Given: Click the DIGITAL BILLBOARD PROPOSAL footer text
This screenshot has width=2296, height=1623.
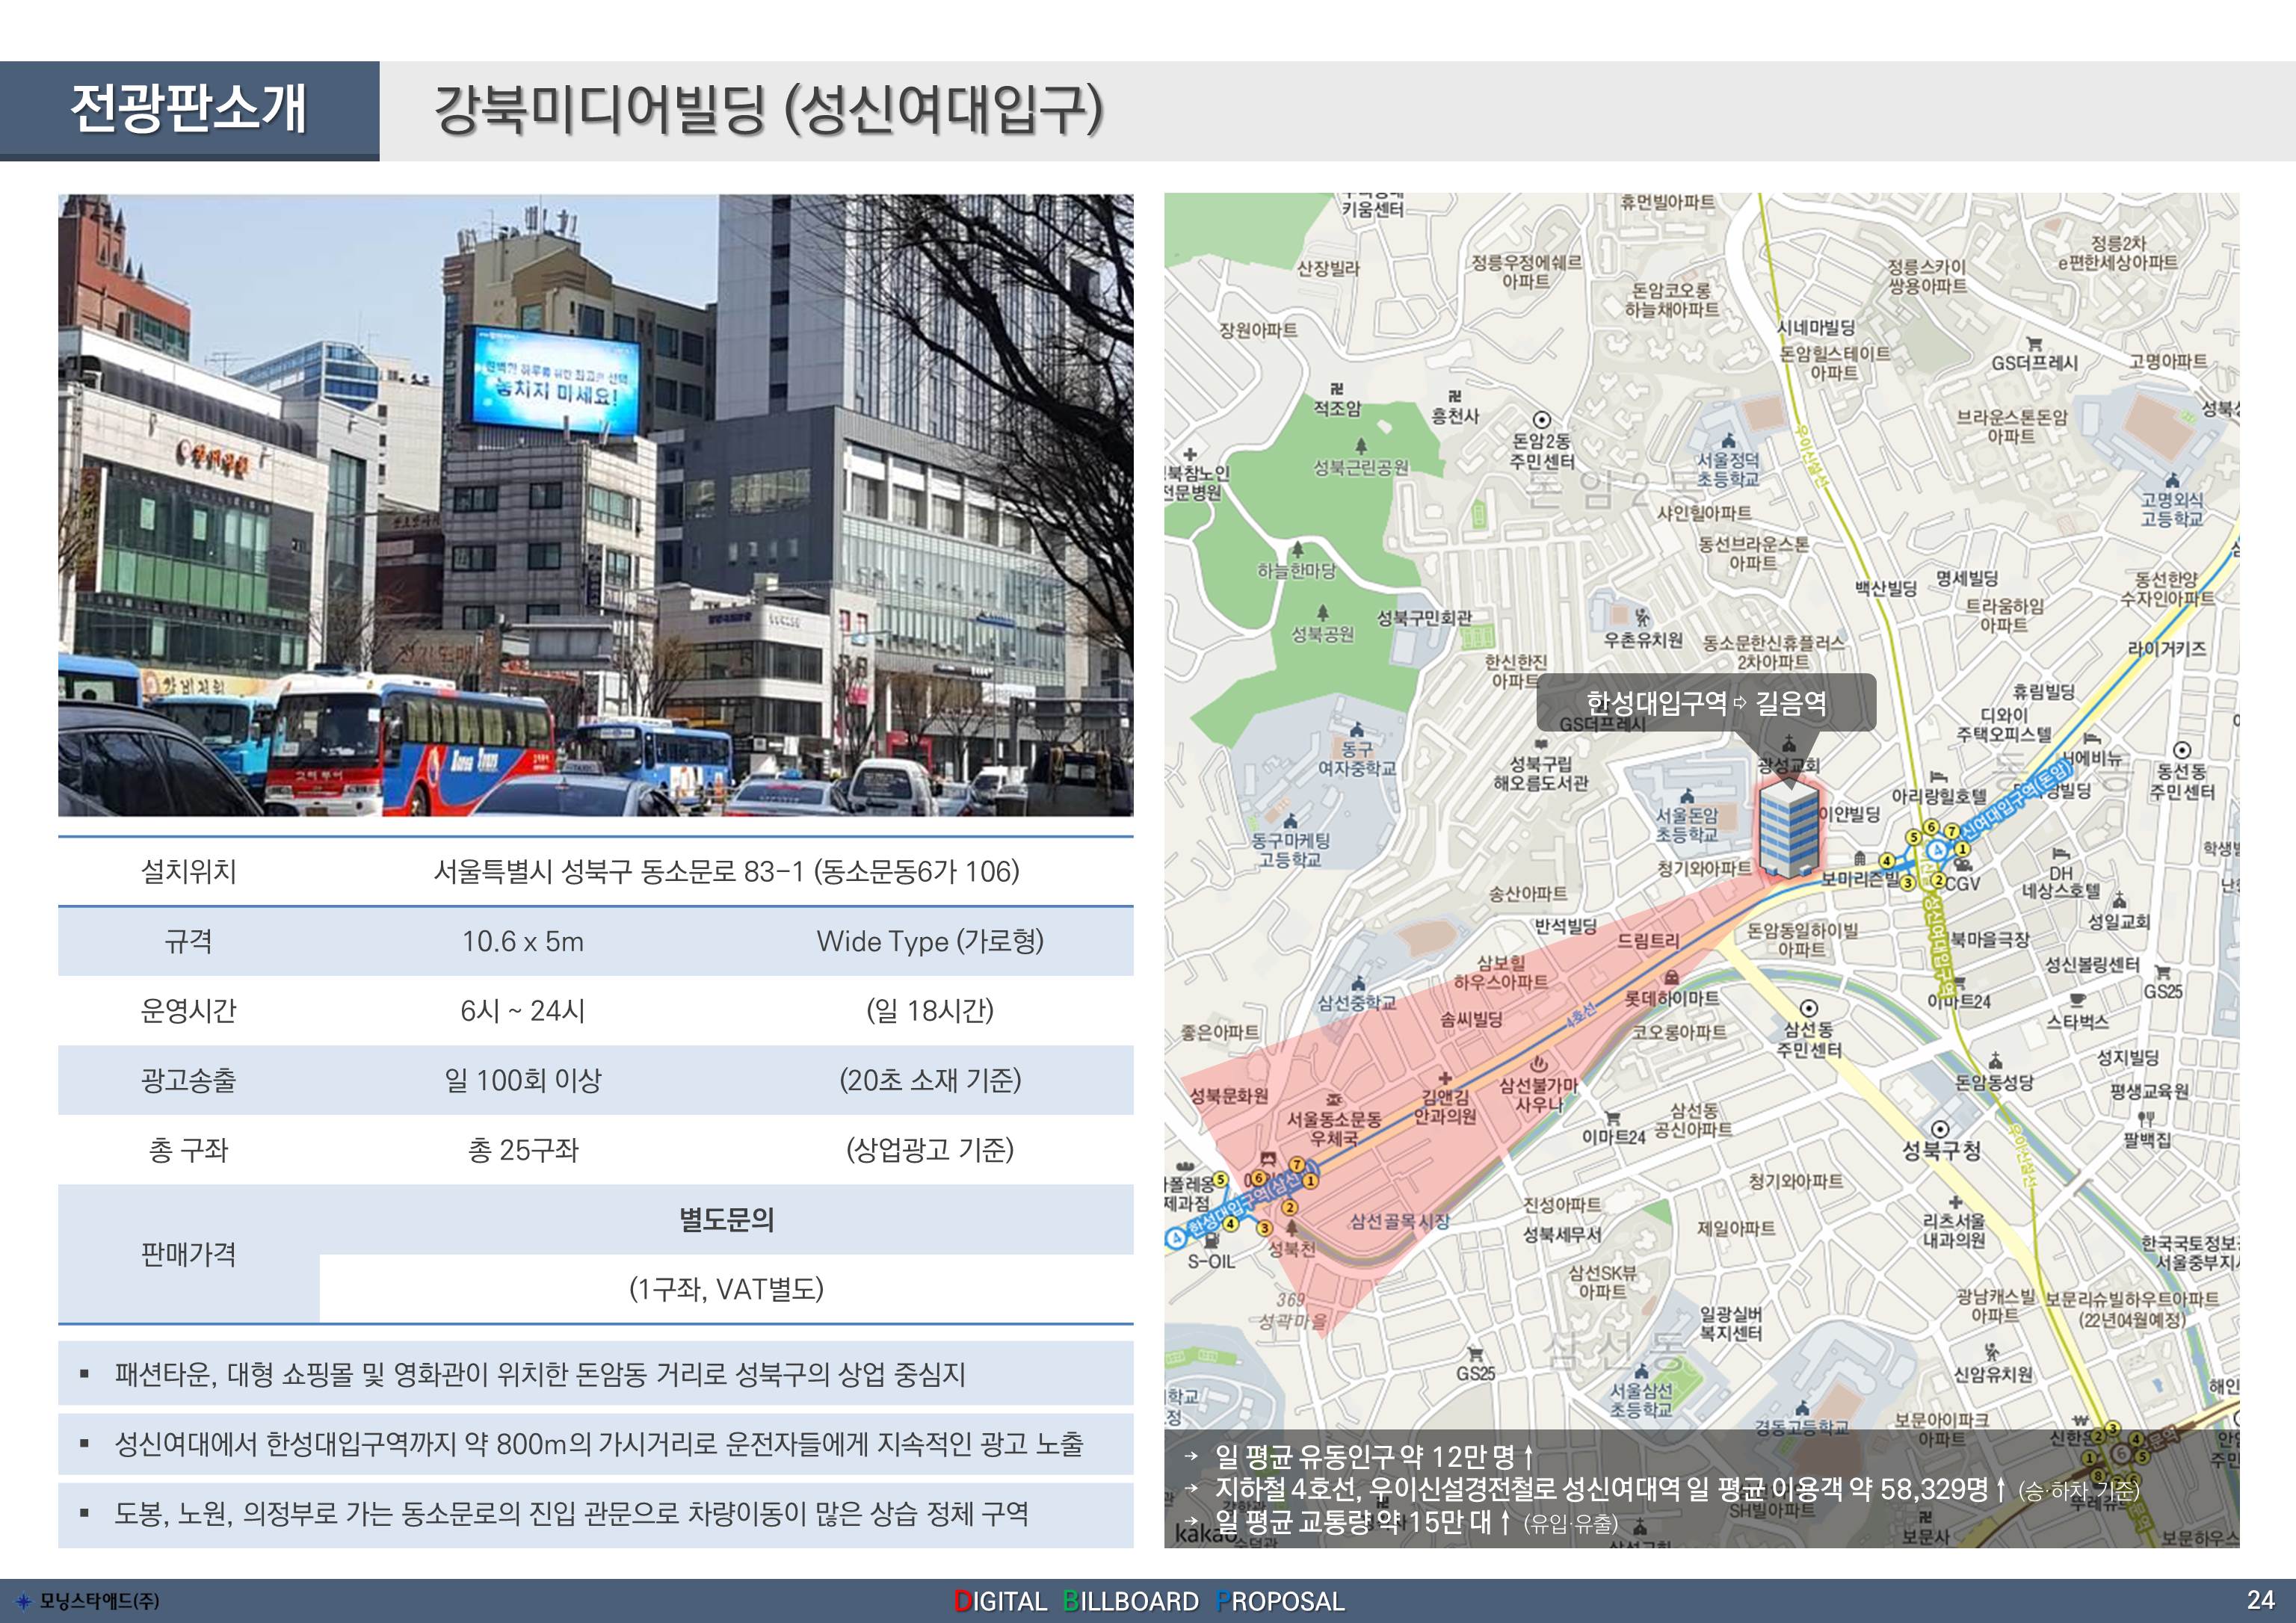Looking at the screenshot, I should [x=1149, y=1601].
